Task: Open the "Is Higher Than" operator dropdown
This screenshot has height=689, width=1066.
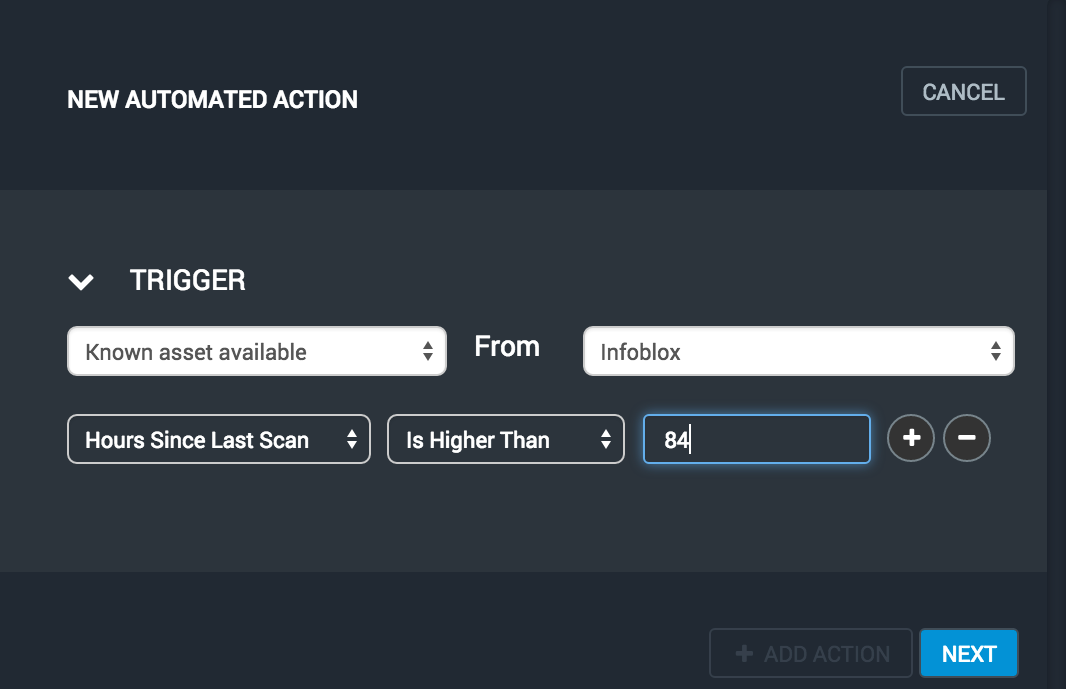Action: point(505,440)
